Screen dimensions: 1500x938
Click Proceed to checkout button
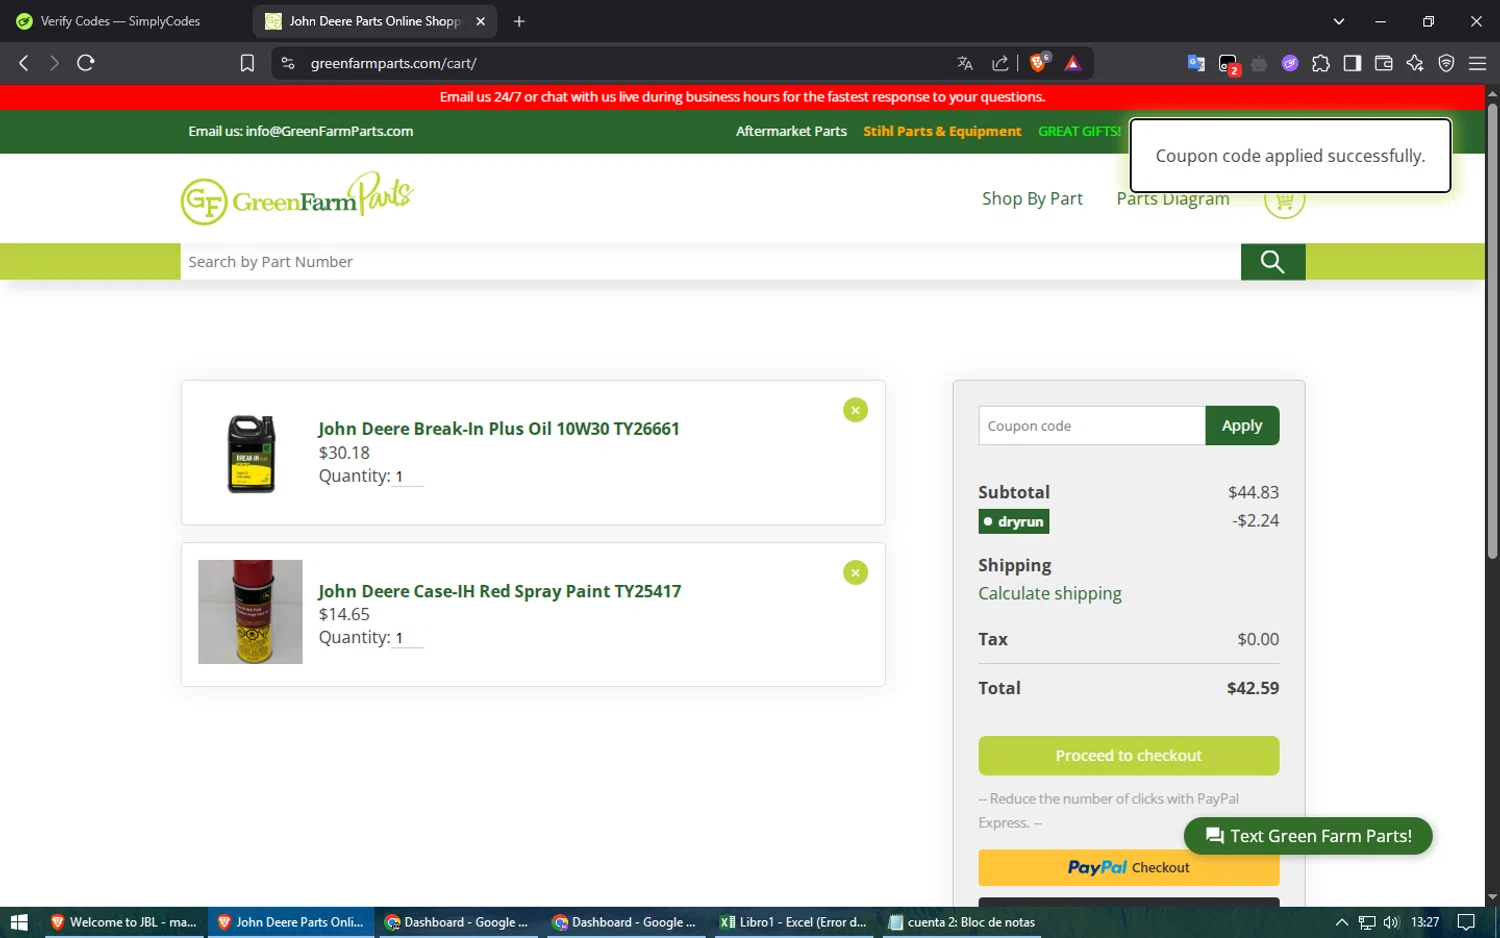[x=1128, y=756]
